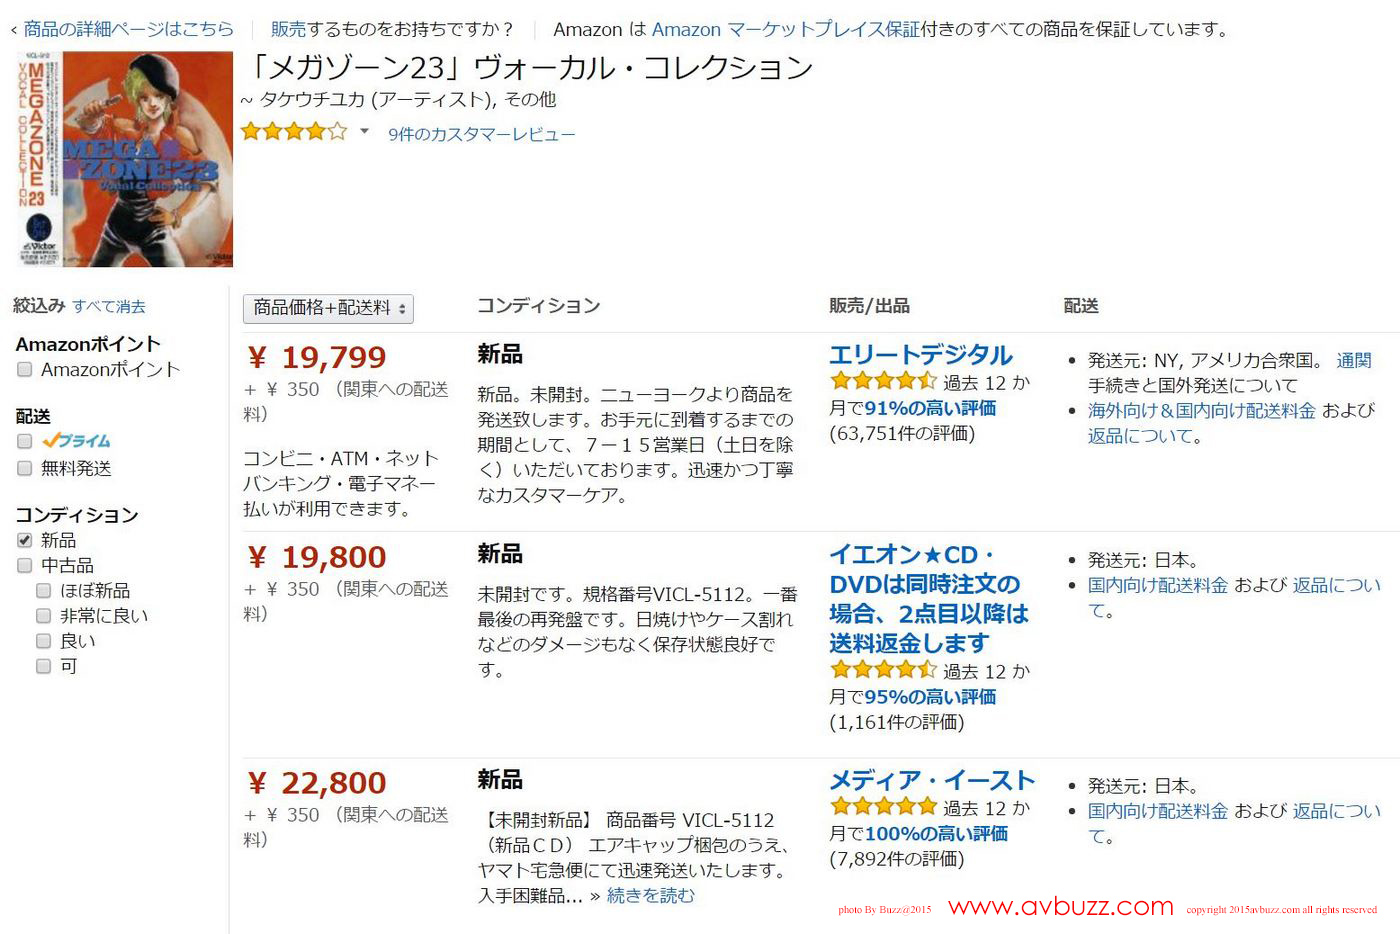
Task: Click エリートデジタル seller star rating
Action: click(x=882, y=381)
